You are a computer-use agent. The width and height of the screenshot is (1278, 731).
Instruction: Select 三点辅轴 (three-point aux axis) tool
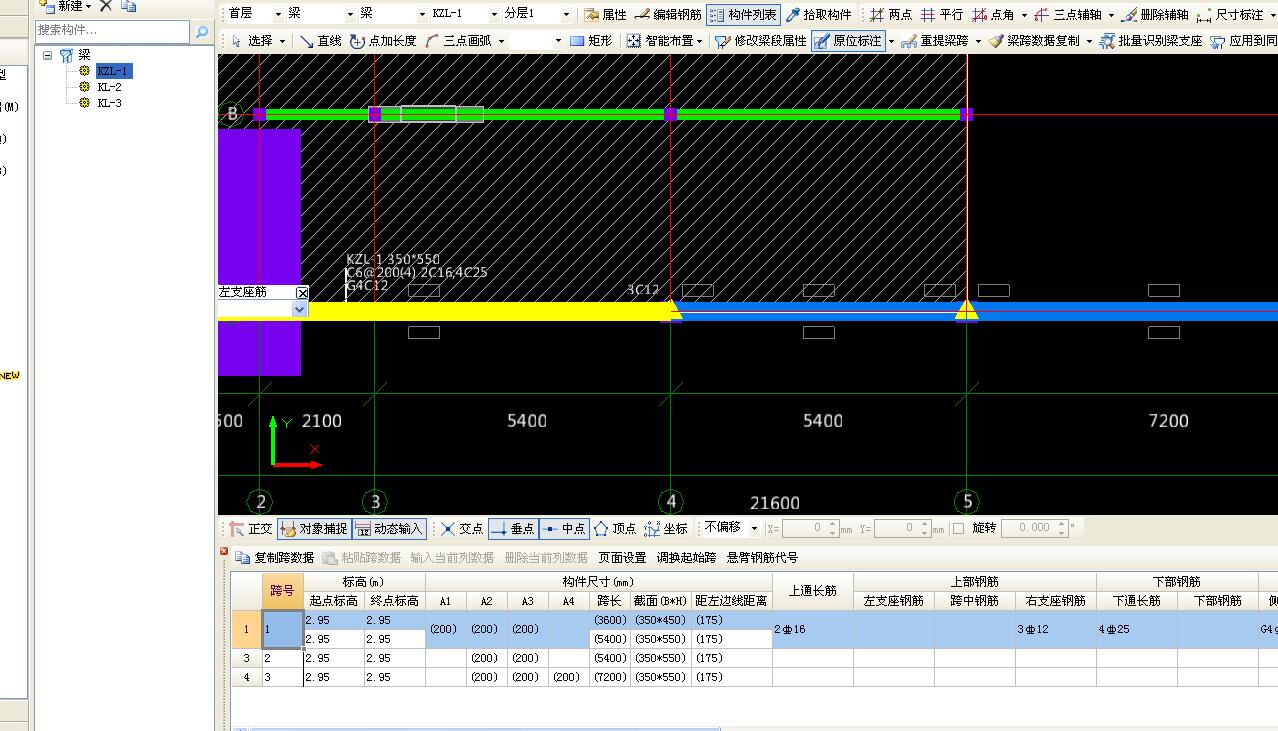tap(1068, 15)
